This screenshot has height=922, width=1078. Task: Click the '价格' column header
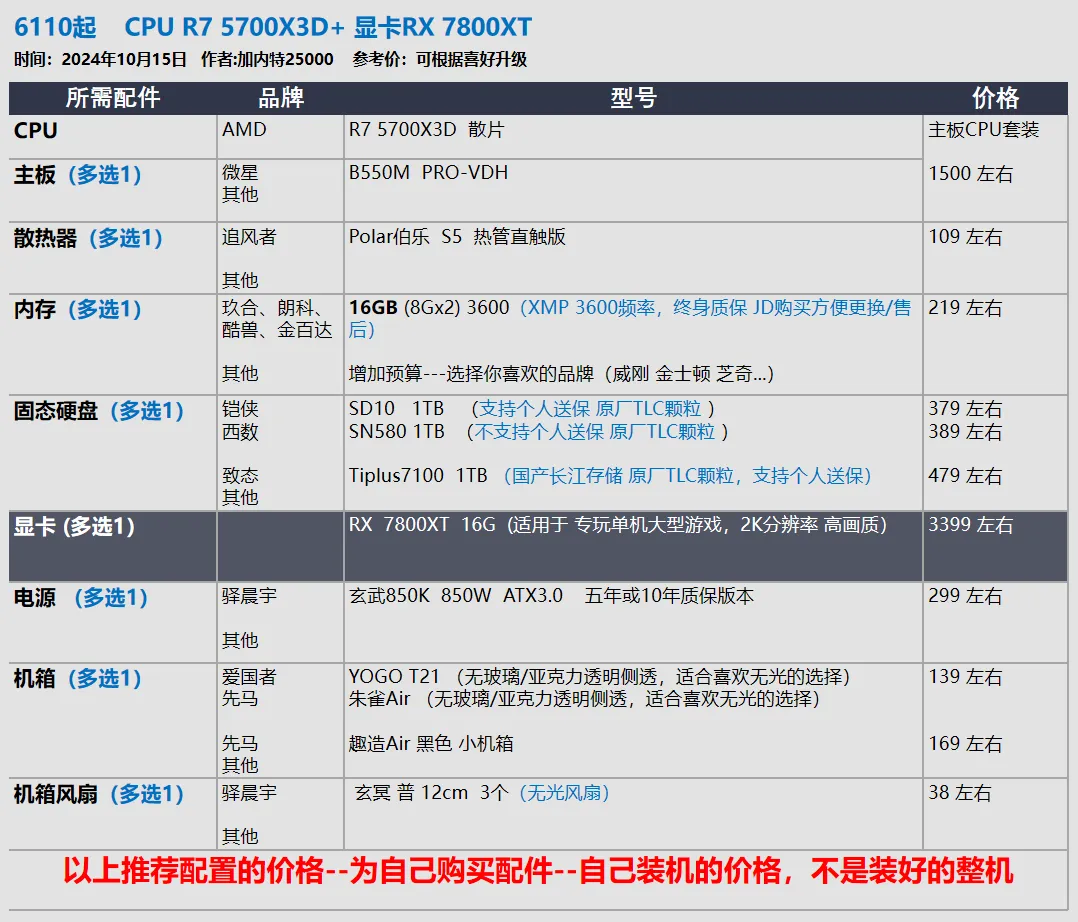(995, 98)
